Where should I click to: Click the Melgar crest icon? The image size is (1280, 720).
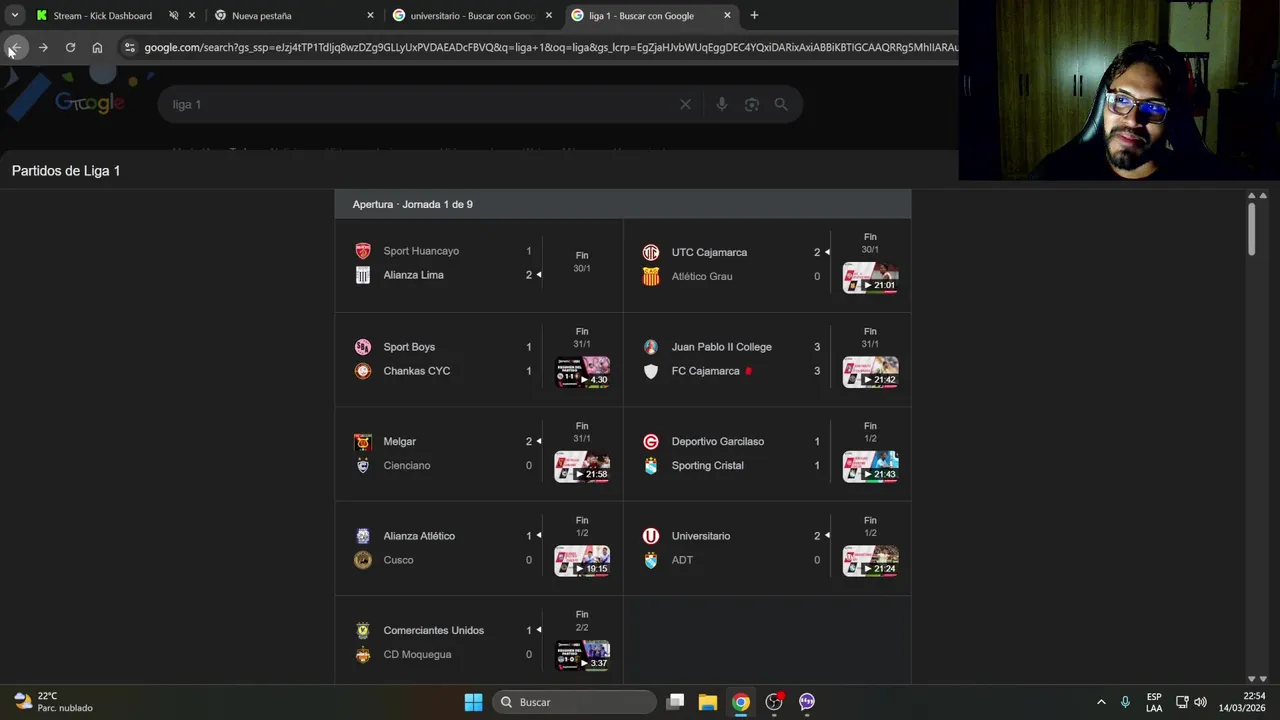tap(363, 442)
